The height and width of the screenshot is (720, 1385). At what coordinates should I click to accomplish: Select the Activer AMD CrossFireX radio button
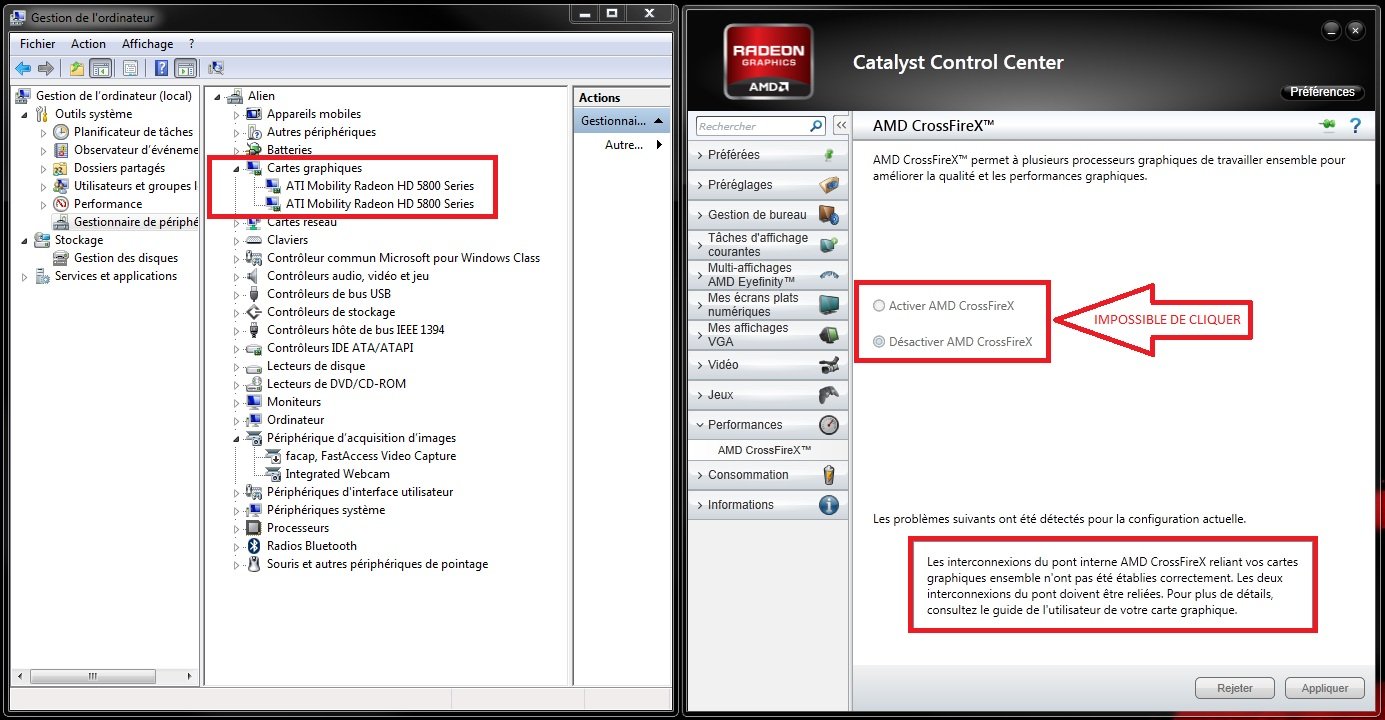click(879, 306)
